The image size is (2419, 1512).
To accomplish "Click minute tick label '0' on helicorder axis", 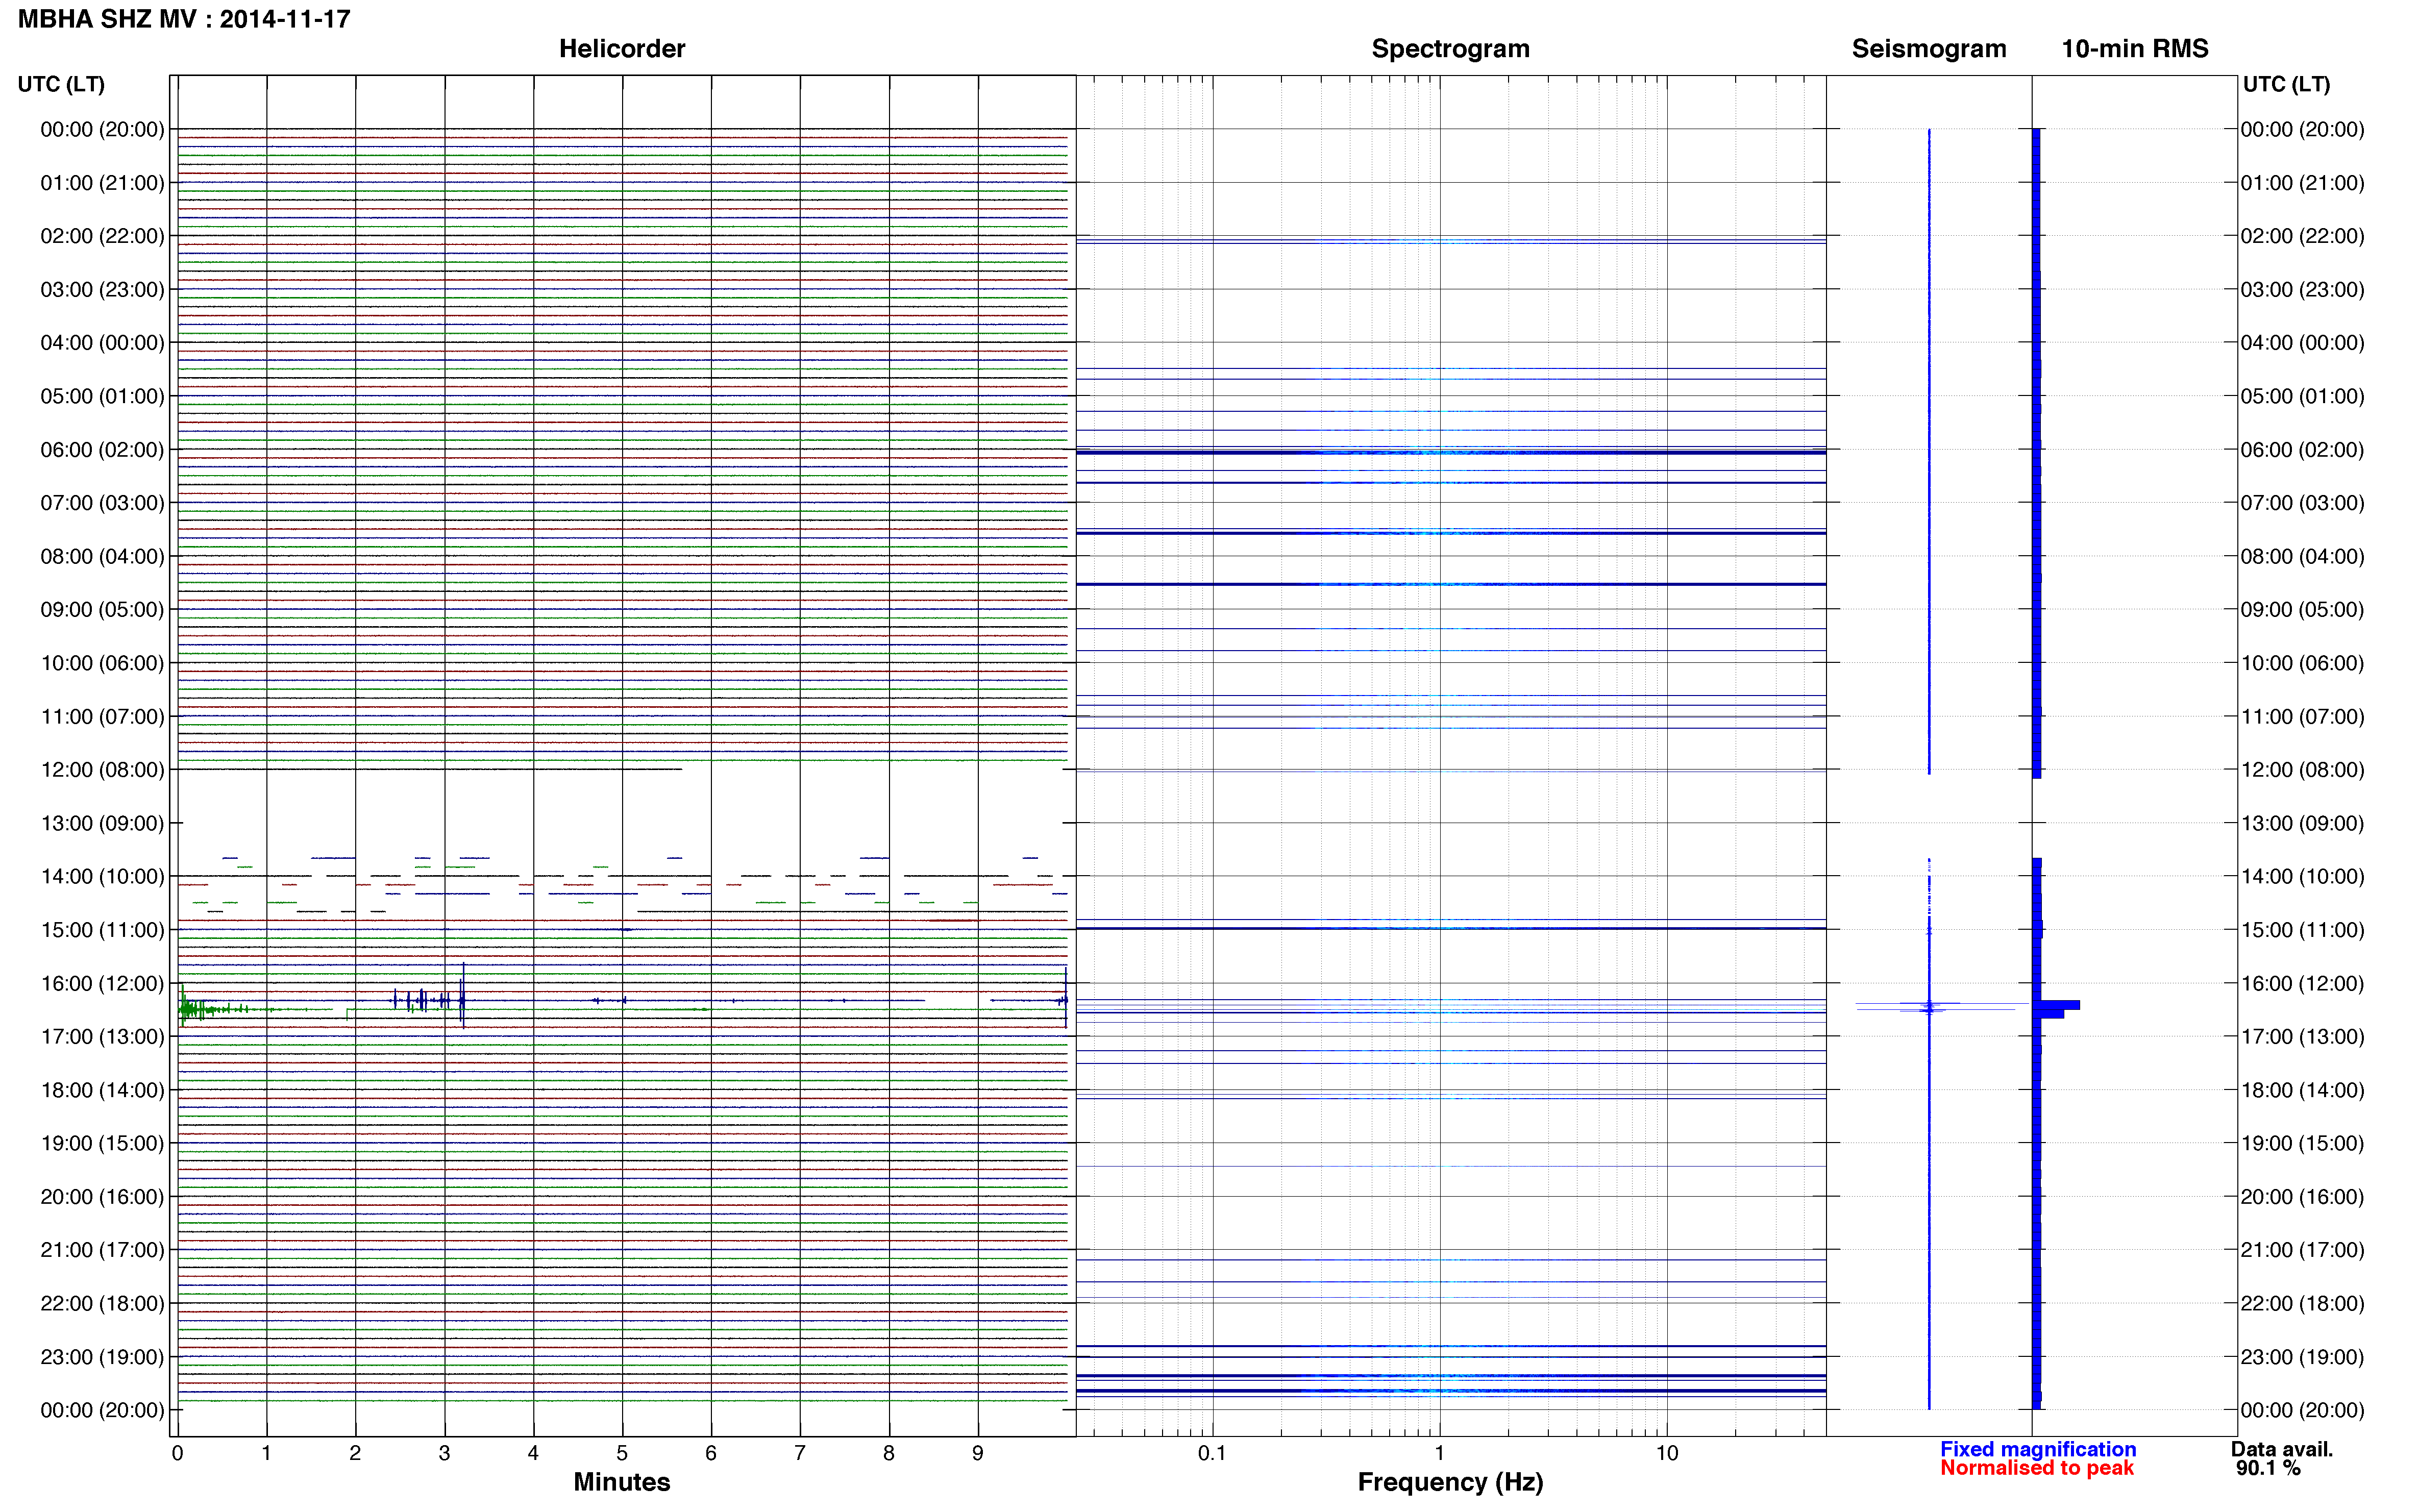I will click(x=178, y=1453).
